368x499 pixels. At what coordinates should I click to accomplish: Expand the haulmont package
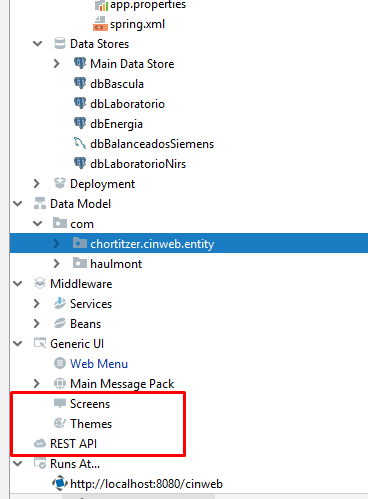coord(57,263)
